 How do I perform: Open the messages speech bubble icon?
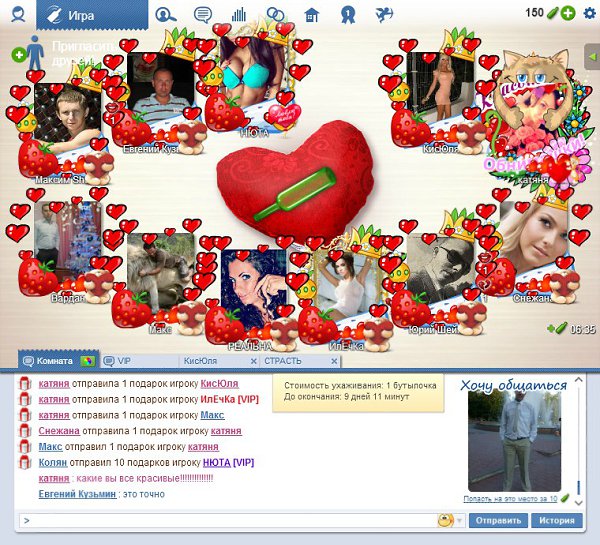[203, 14]
